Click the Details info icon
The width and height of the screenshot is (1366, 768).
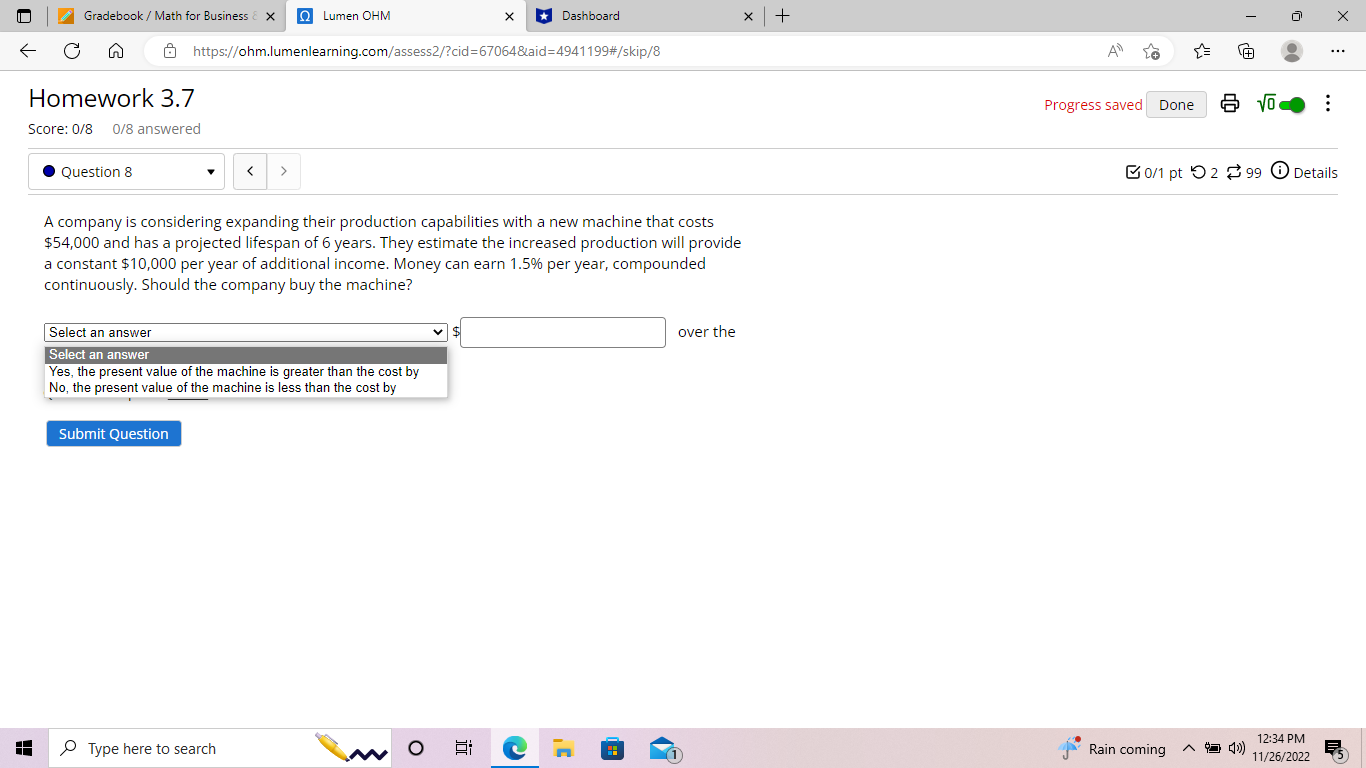point(1279,171)
